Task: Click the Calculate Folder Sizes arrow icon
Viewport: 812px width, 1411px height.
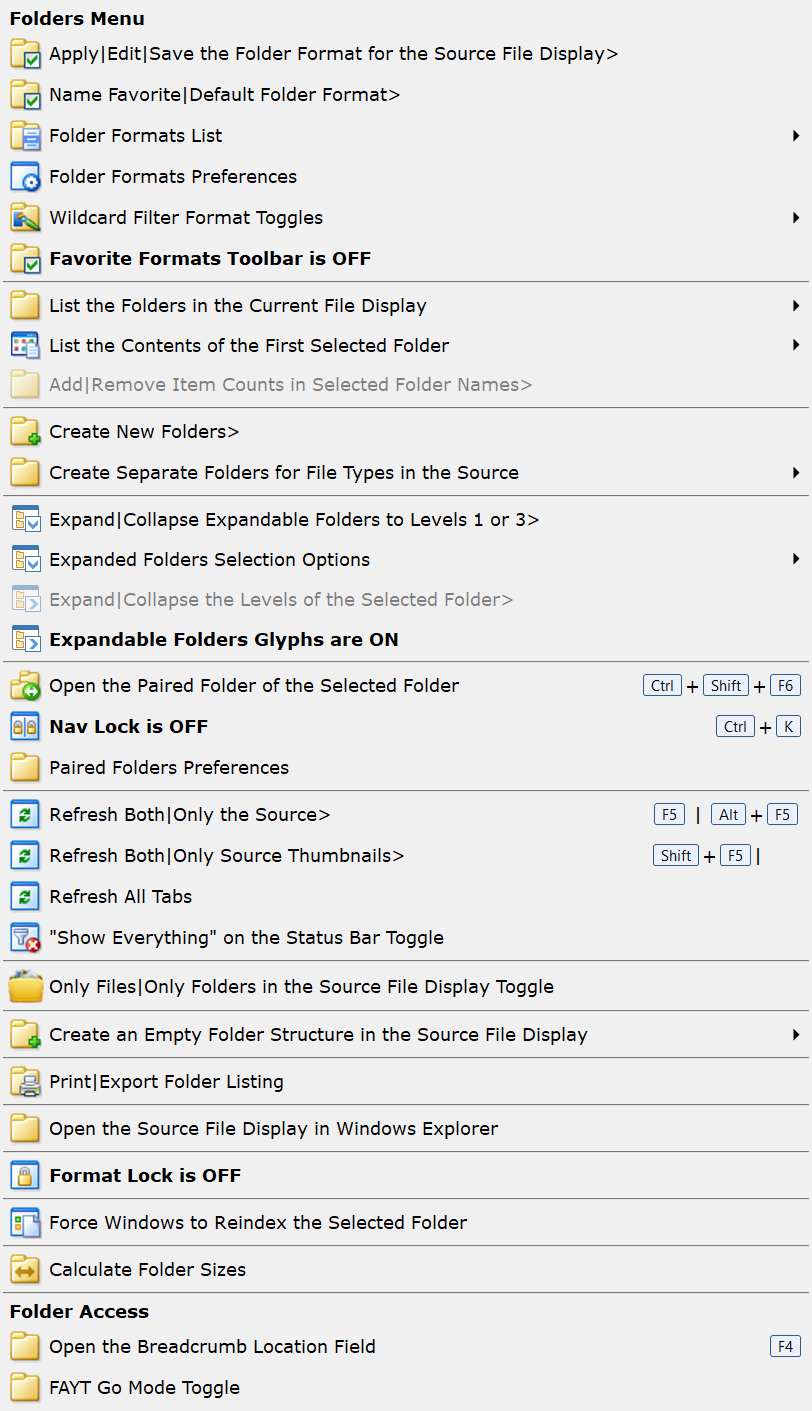Action: pos(24,1270)
